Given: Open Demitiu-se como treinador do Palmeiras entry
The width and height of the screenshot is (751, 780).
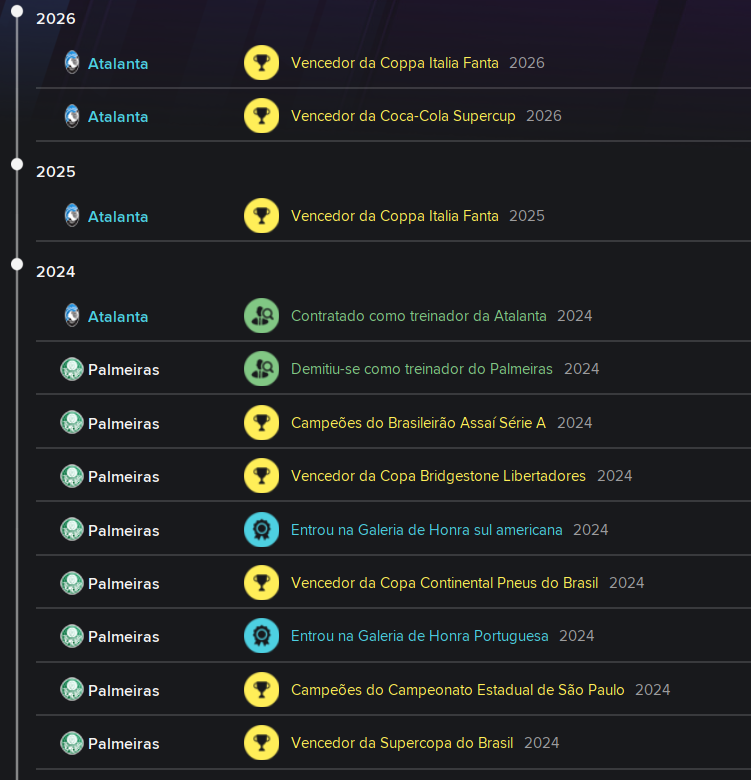Looking at the screenshot, I should point(422,369).
